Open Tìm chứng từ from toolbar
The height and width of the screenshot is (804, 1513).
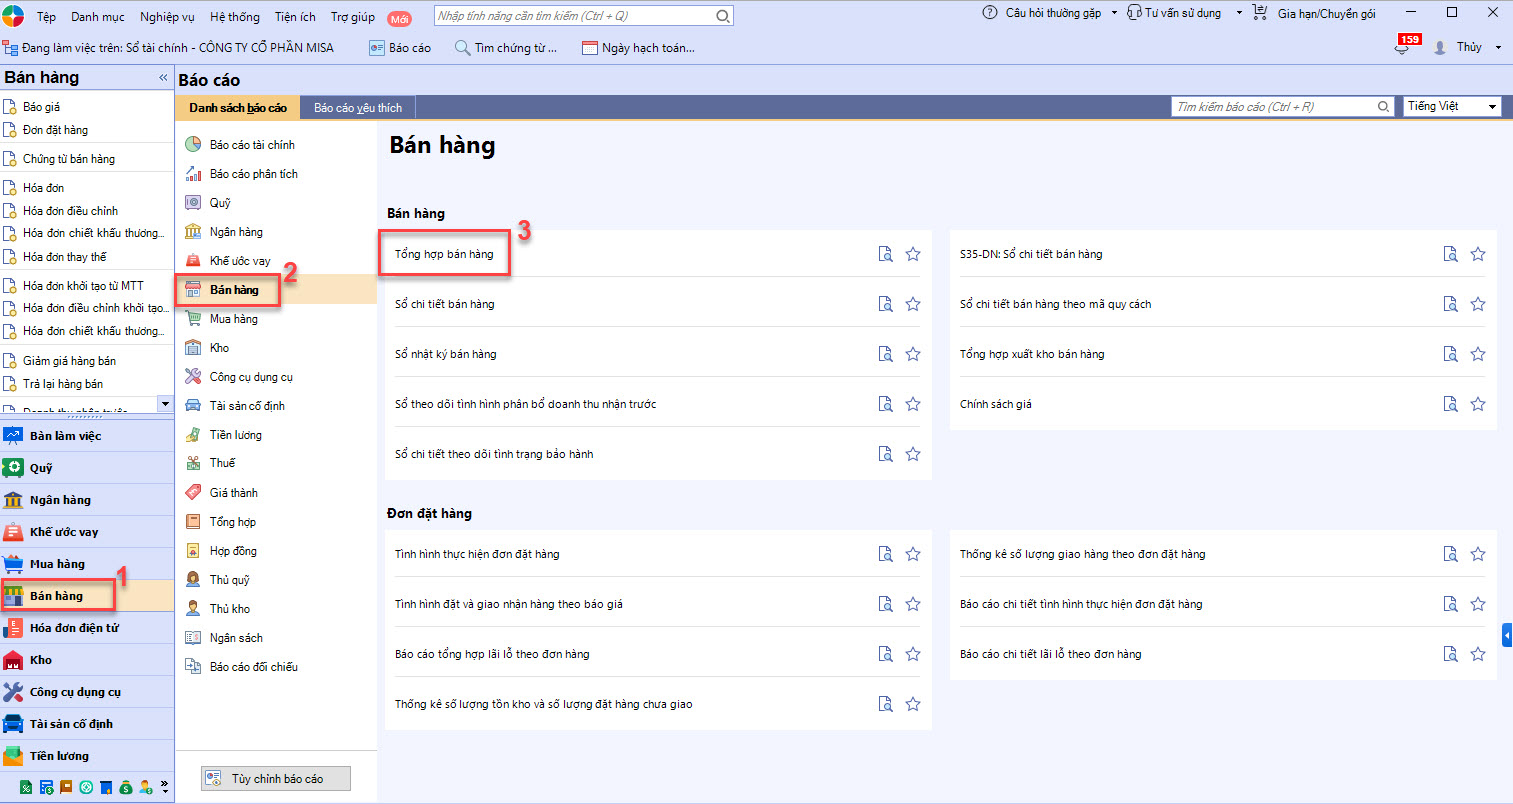coord(506,48)
